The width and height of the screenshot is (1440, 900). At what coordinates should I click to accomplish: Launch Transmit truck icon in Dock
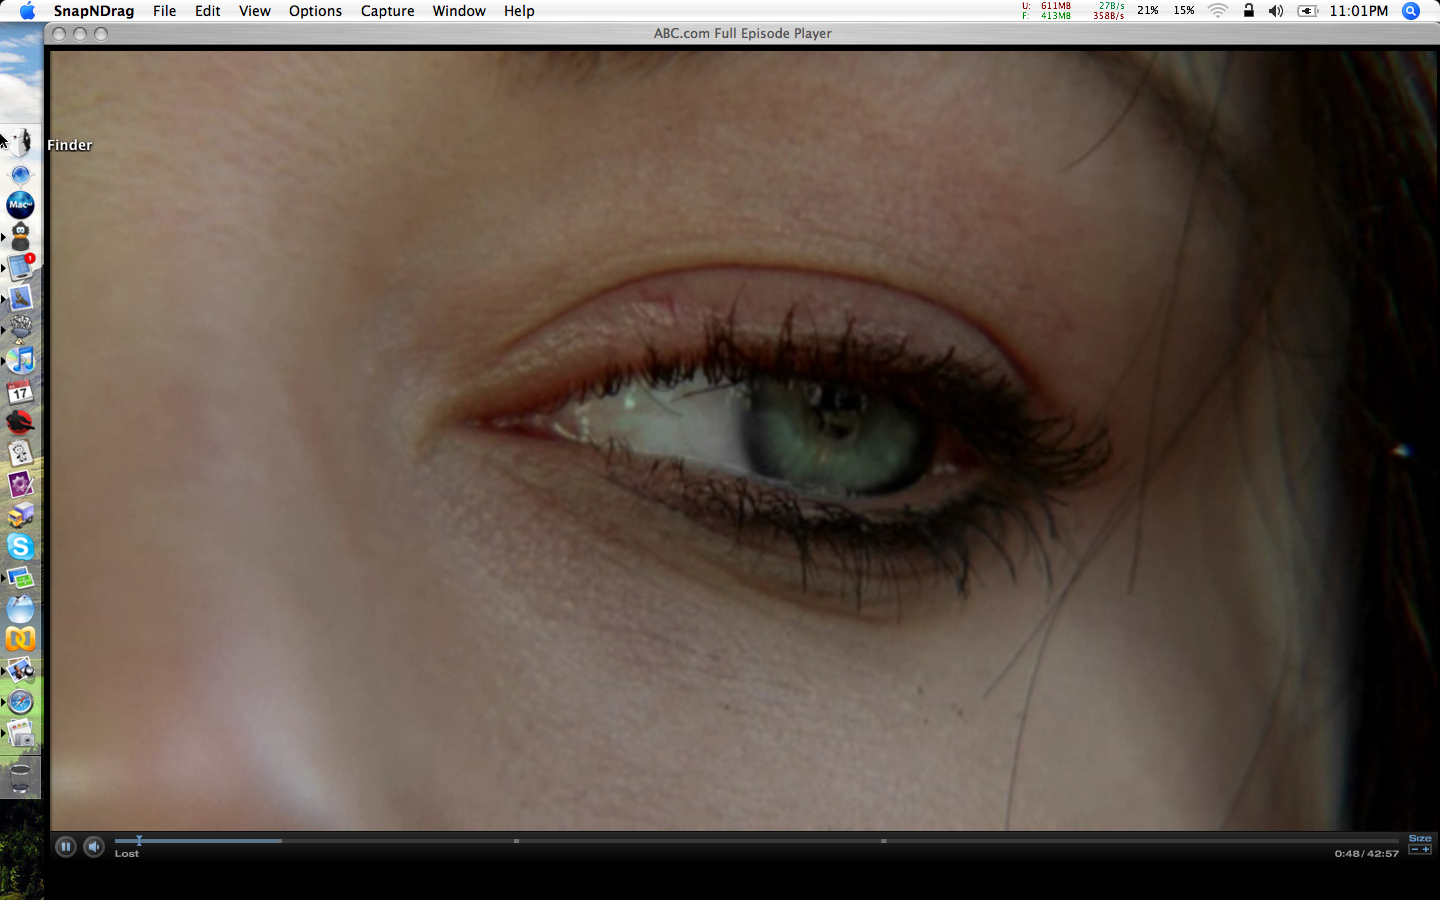pyautogui.click(x=21, y=515)
